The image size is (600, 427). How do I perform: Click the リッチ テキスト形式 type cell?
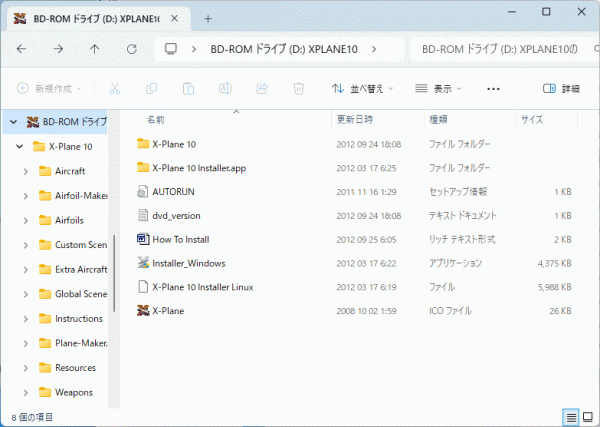(462, 240)
